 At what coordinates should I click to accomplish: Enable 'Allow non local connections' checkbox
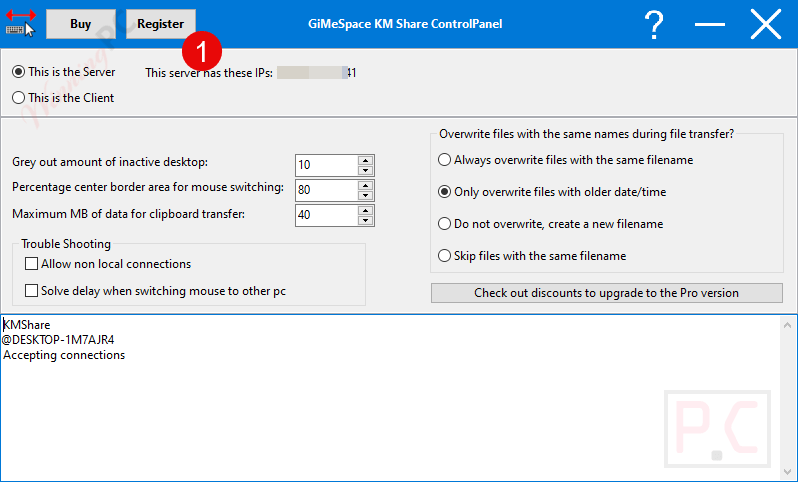pyautogui.click(x=108, y=264)
